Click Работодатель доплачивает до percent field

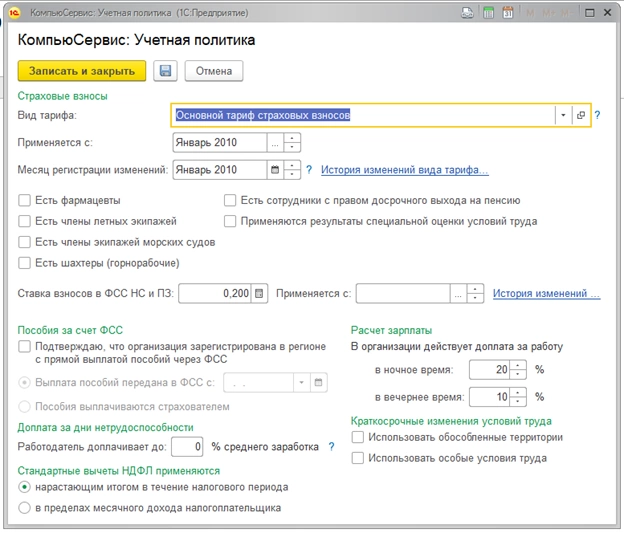(x=187, y=447)
